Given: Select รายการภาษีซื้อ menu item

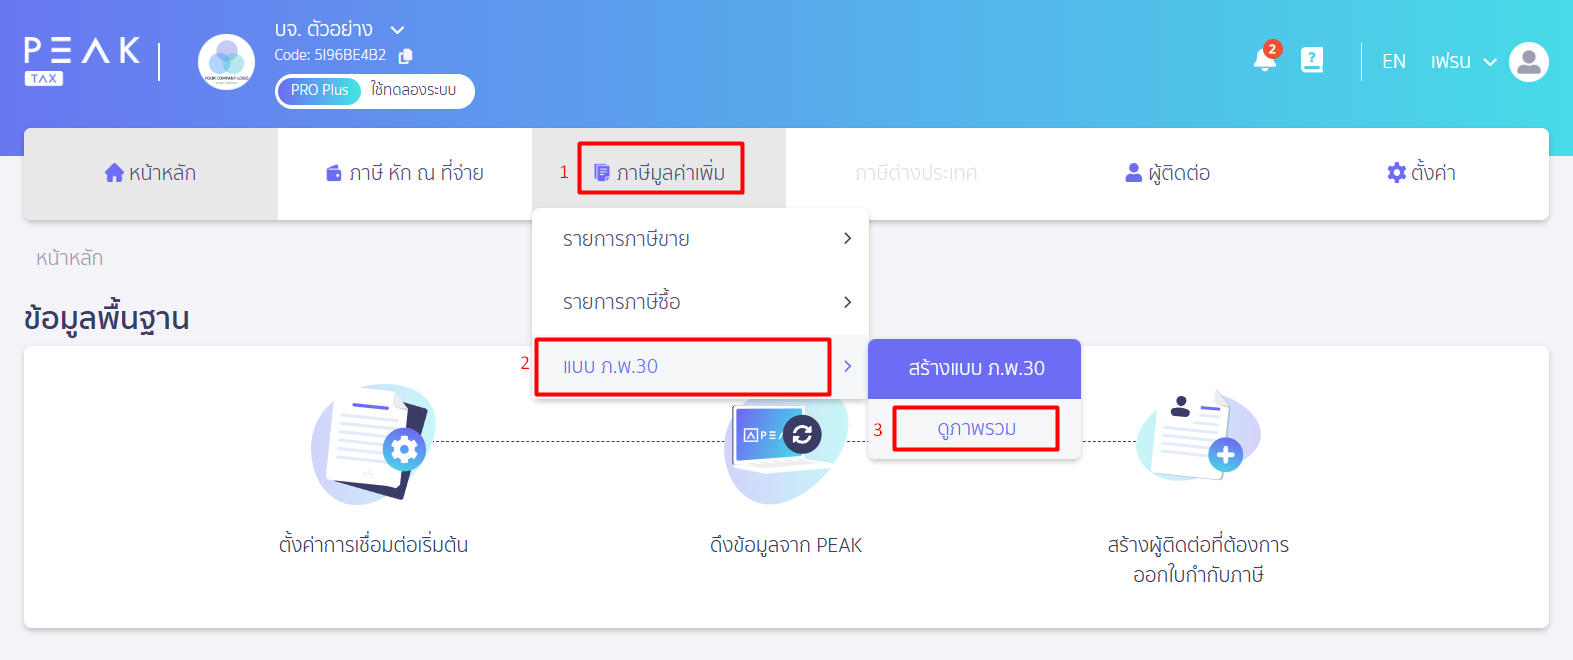Looking at the screenshot, I should 701,302.
